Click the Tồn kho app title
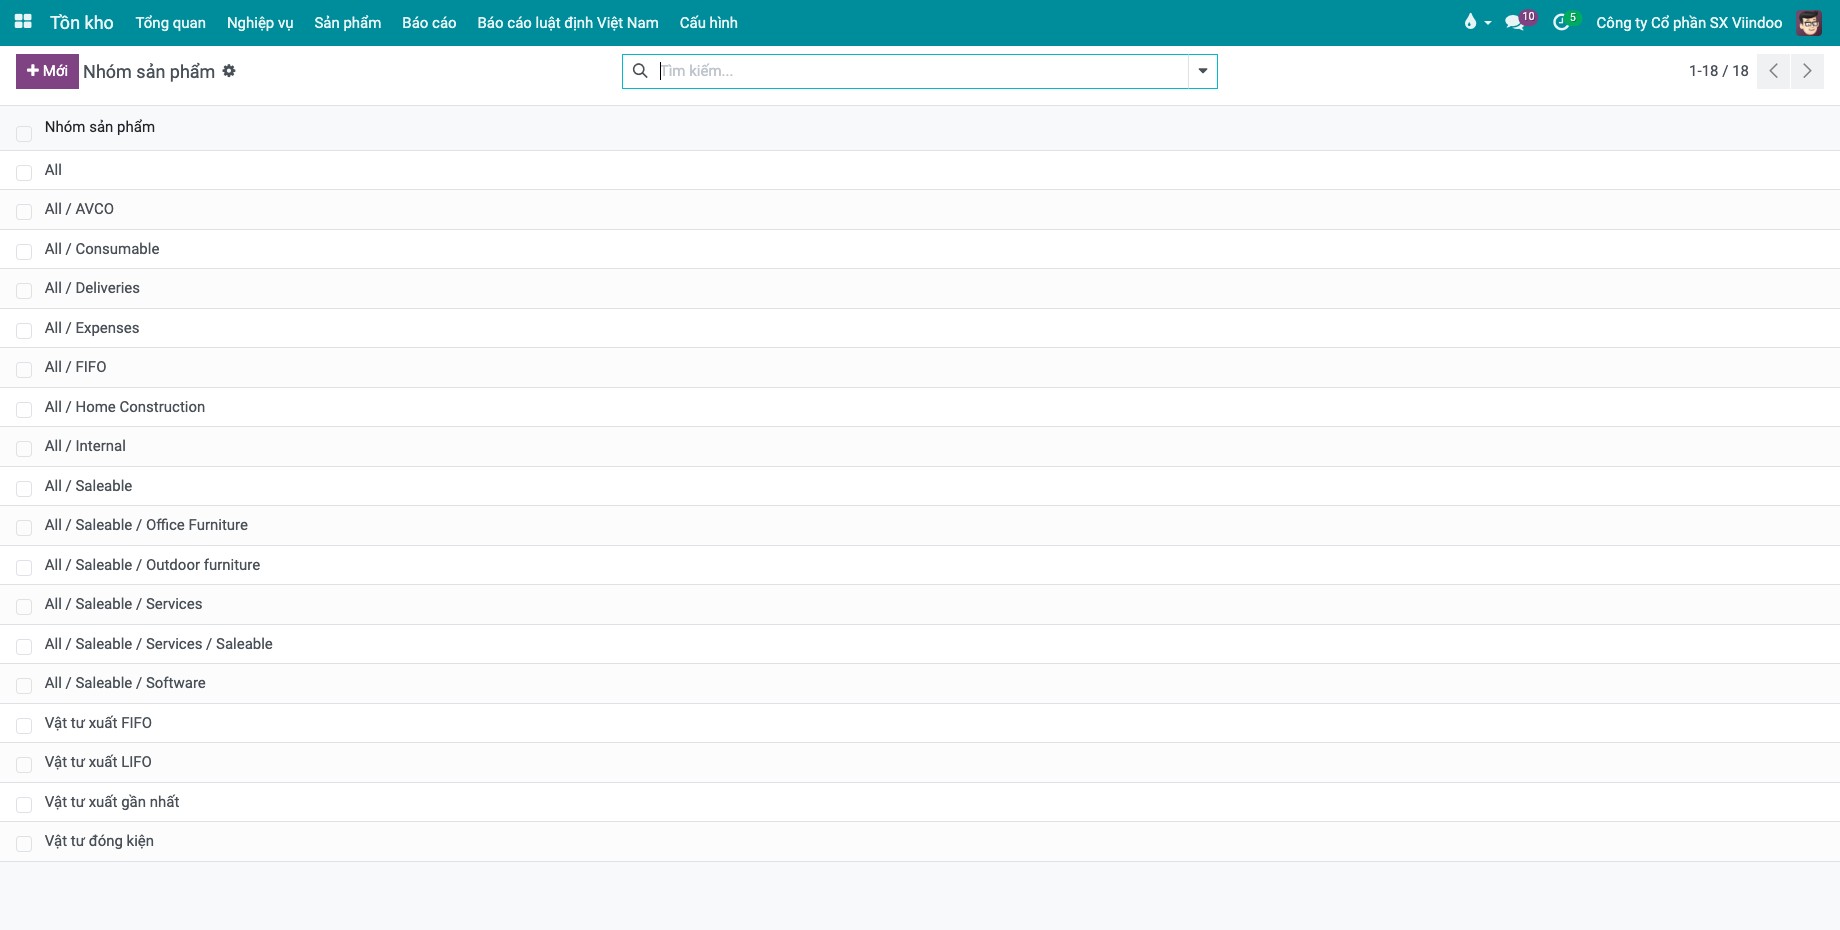Screen dimensions: 1840x930 click(82, 22)
